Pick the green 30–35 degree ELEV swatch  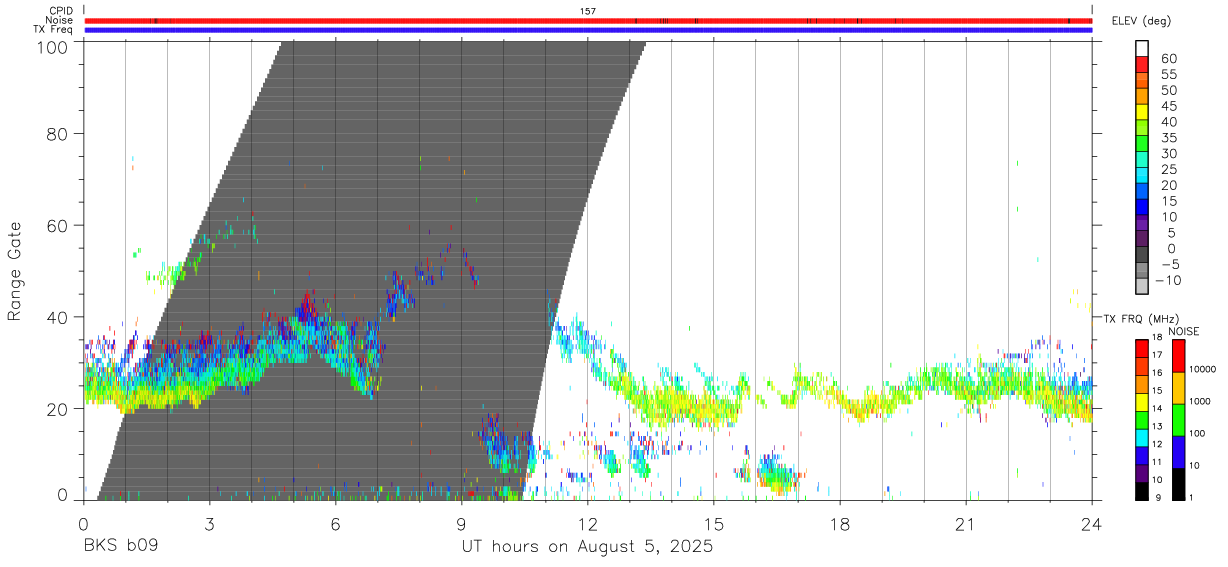1142,144
